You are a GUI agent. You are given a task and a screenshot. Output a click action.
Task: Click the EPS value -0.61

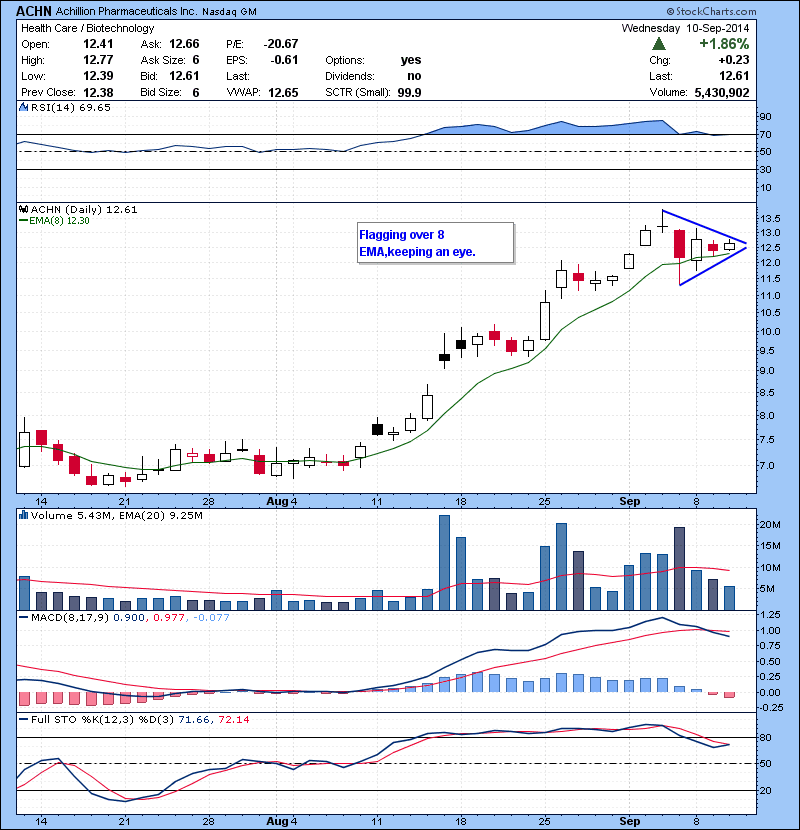click(284, 60)
